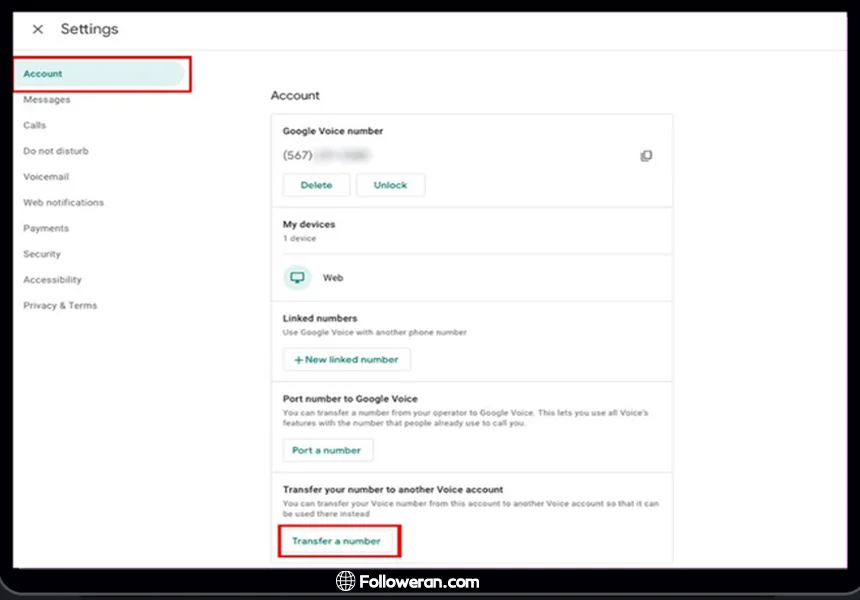Image resolution: width=860 pixels, height=600 pixels.
Task: Close Settings with the X icon
Action: click(x=38, y=29)
